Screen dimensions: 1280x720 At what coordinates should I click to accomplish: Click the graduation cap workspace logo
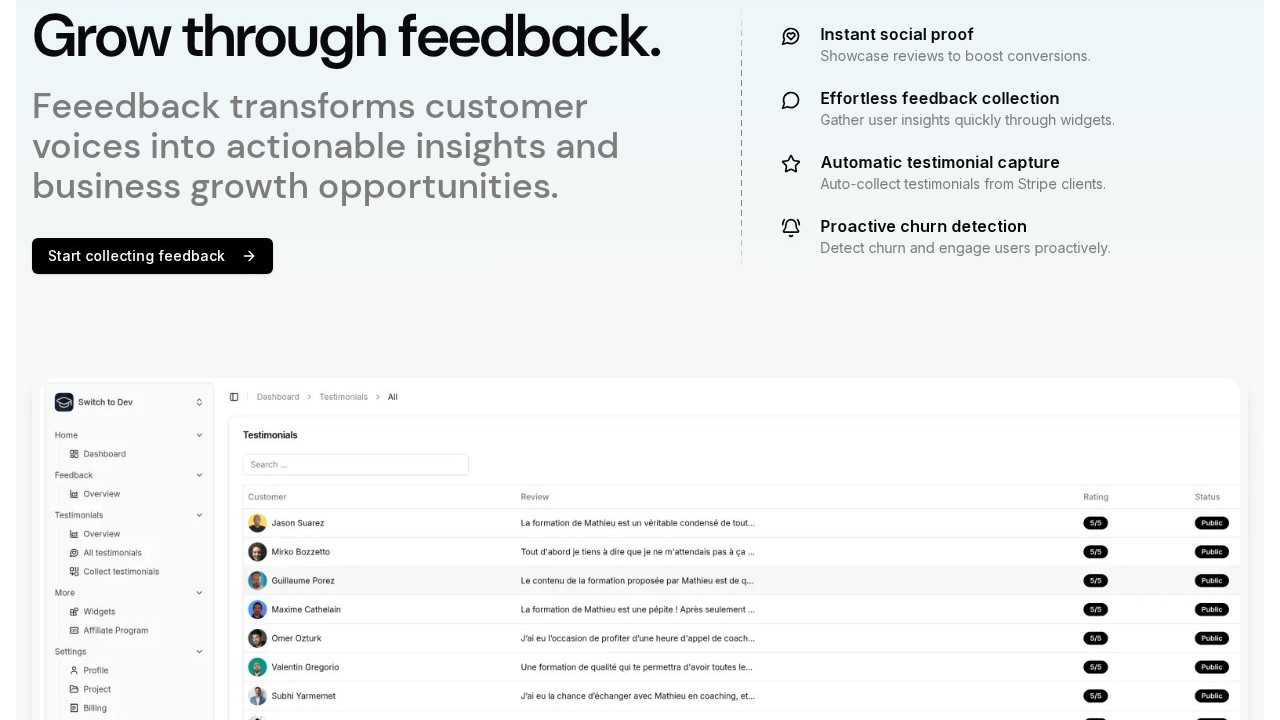click(x=64, y=402)
